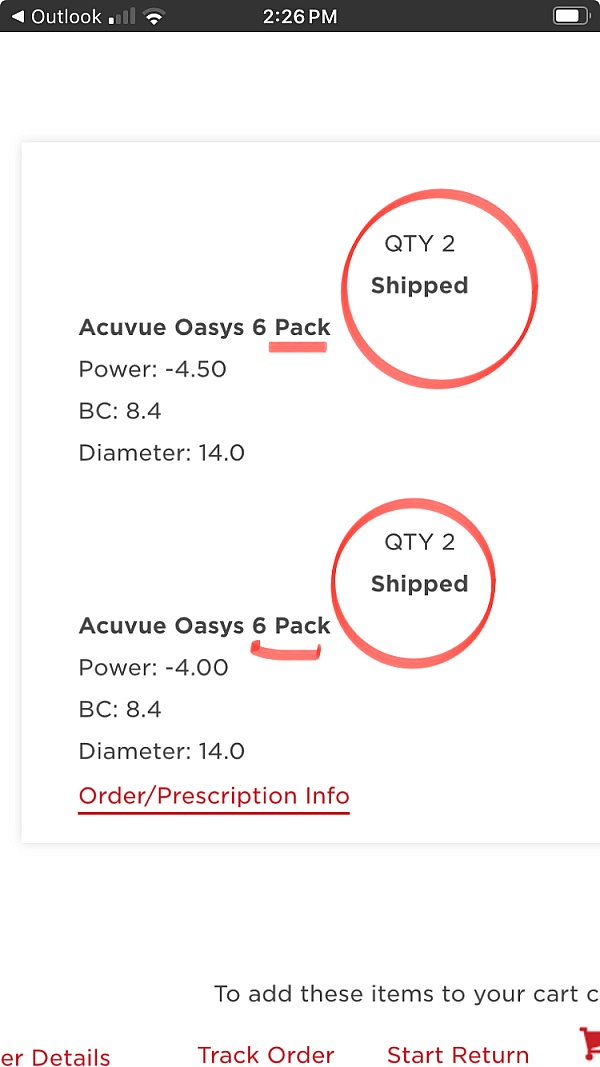Click the Start Return link
The height and width of the screenshot is (1067, 600).
458,1055
